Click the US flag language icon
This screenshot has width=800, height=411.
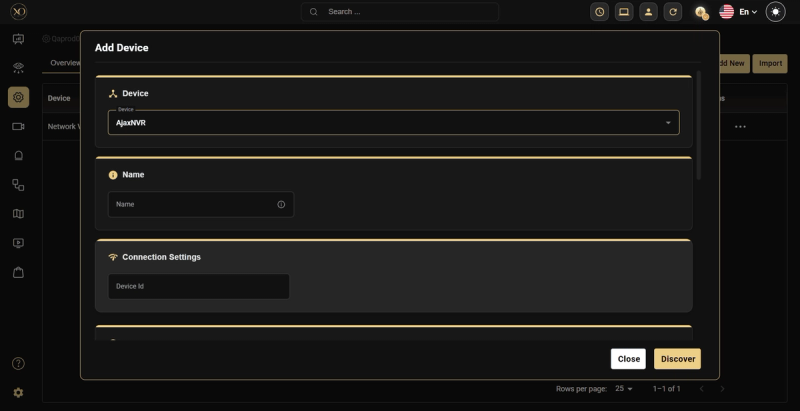727,12
